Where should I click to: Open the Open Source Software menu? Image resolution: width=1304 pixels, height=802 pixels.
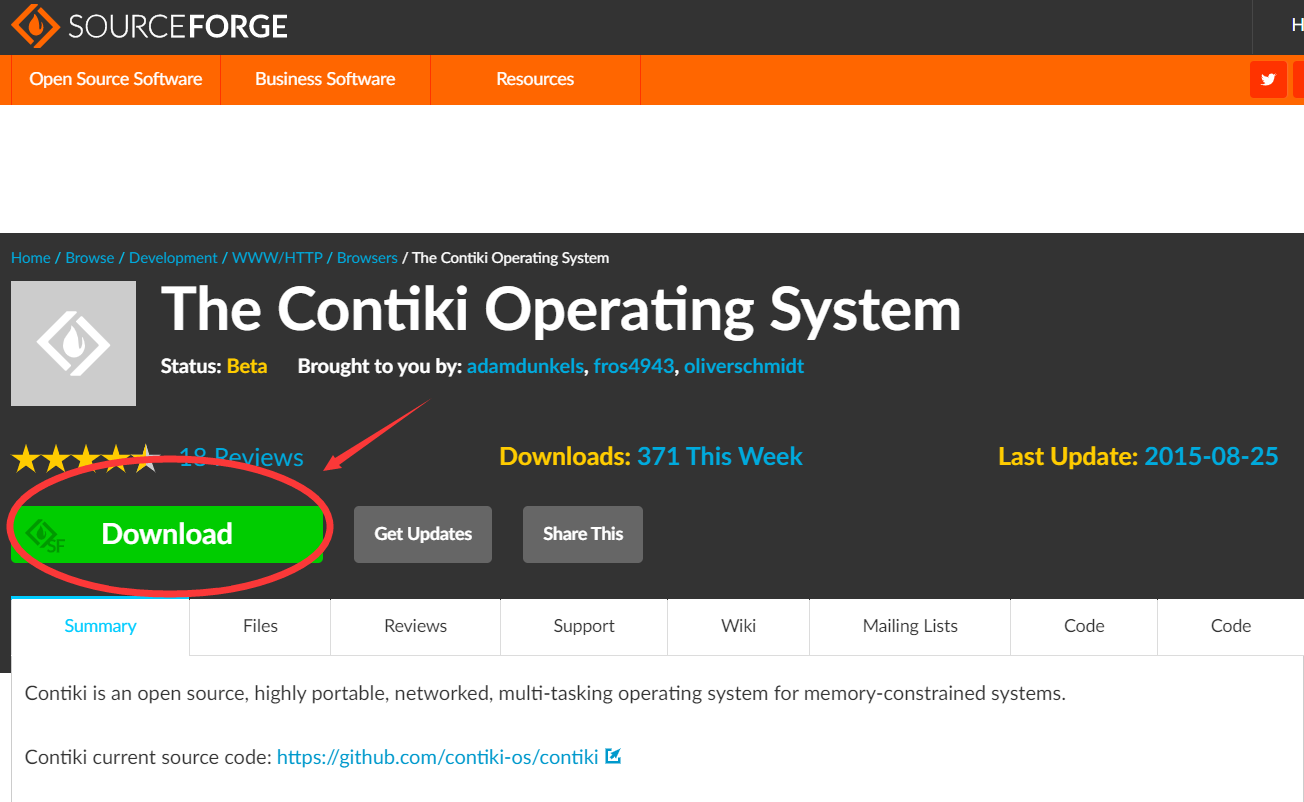click(115, 79)
